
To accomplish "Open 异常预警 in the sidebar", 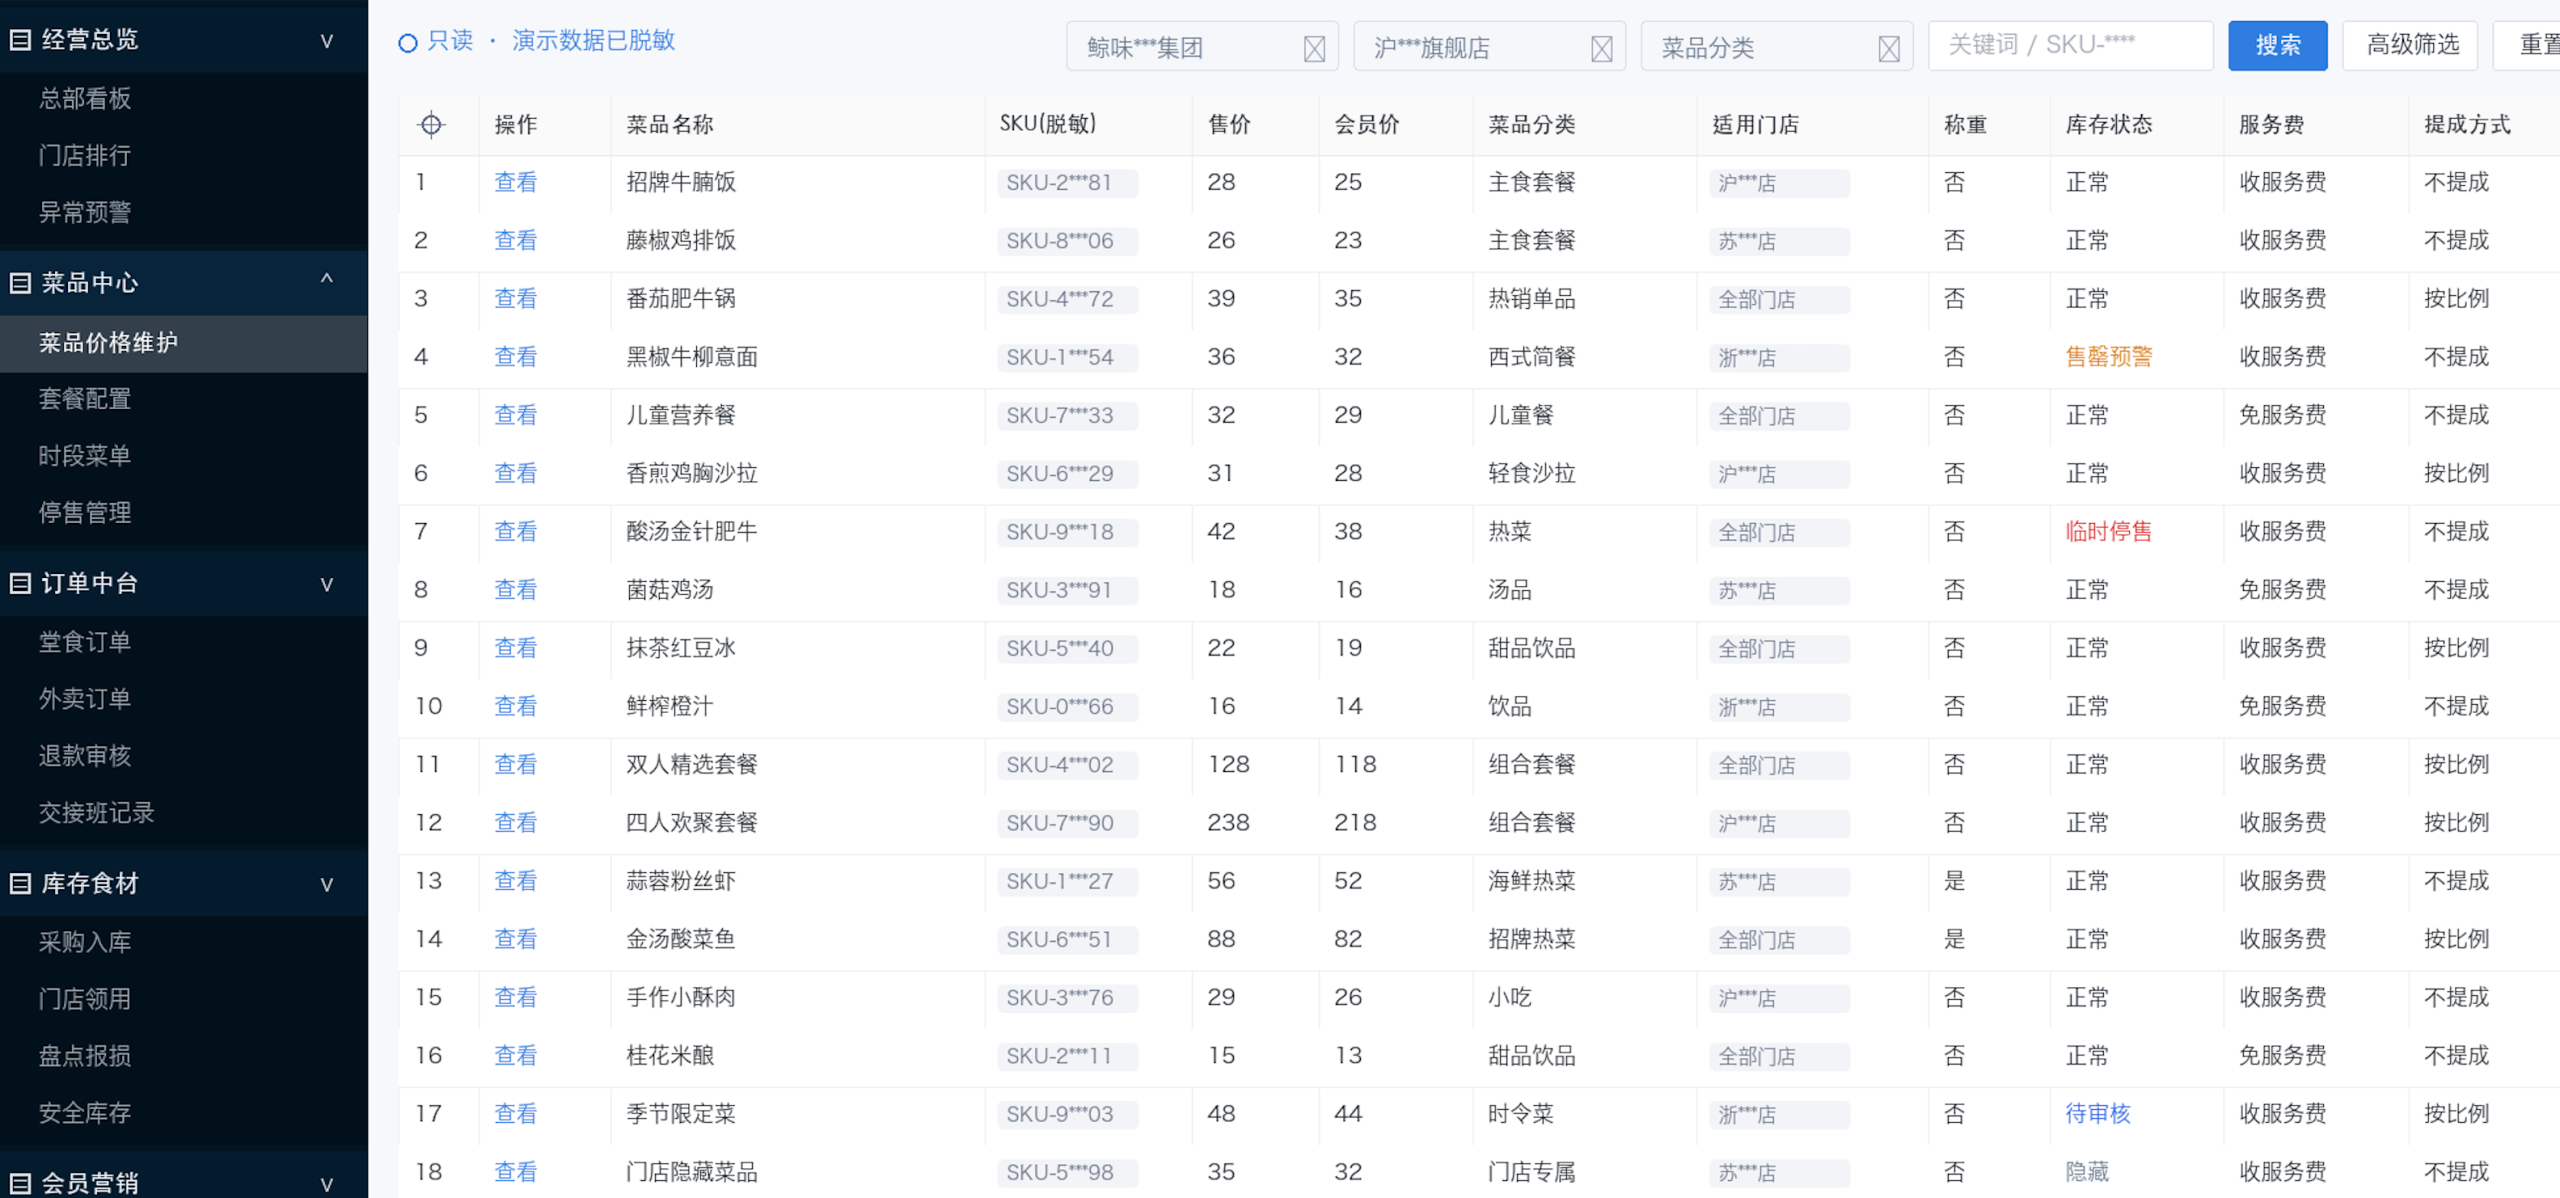I will [85, 212].
